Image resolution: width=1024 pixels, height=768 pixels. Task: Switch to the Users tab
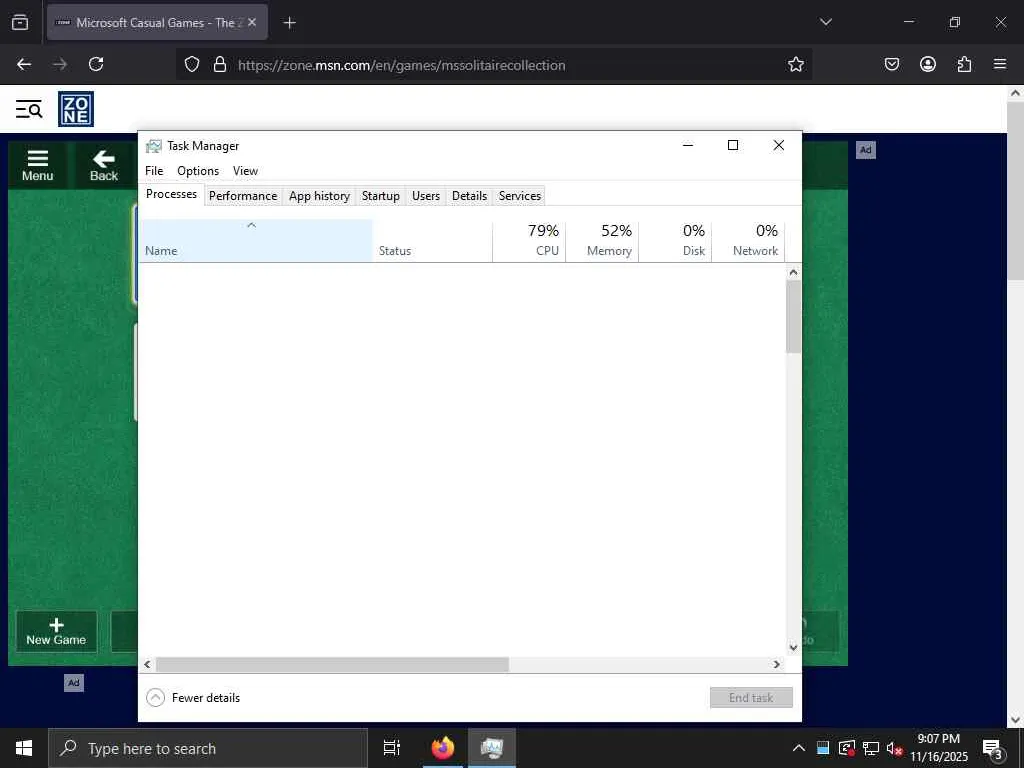(x=426, y=196)
